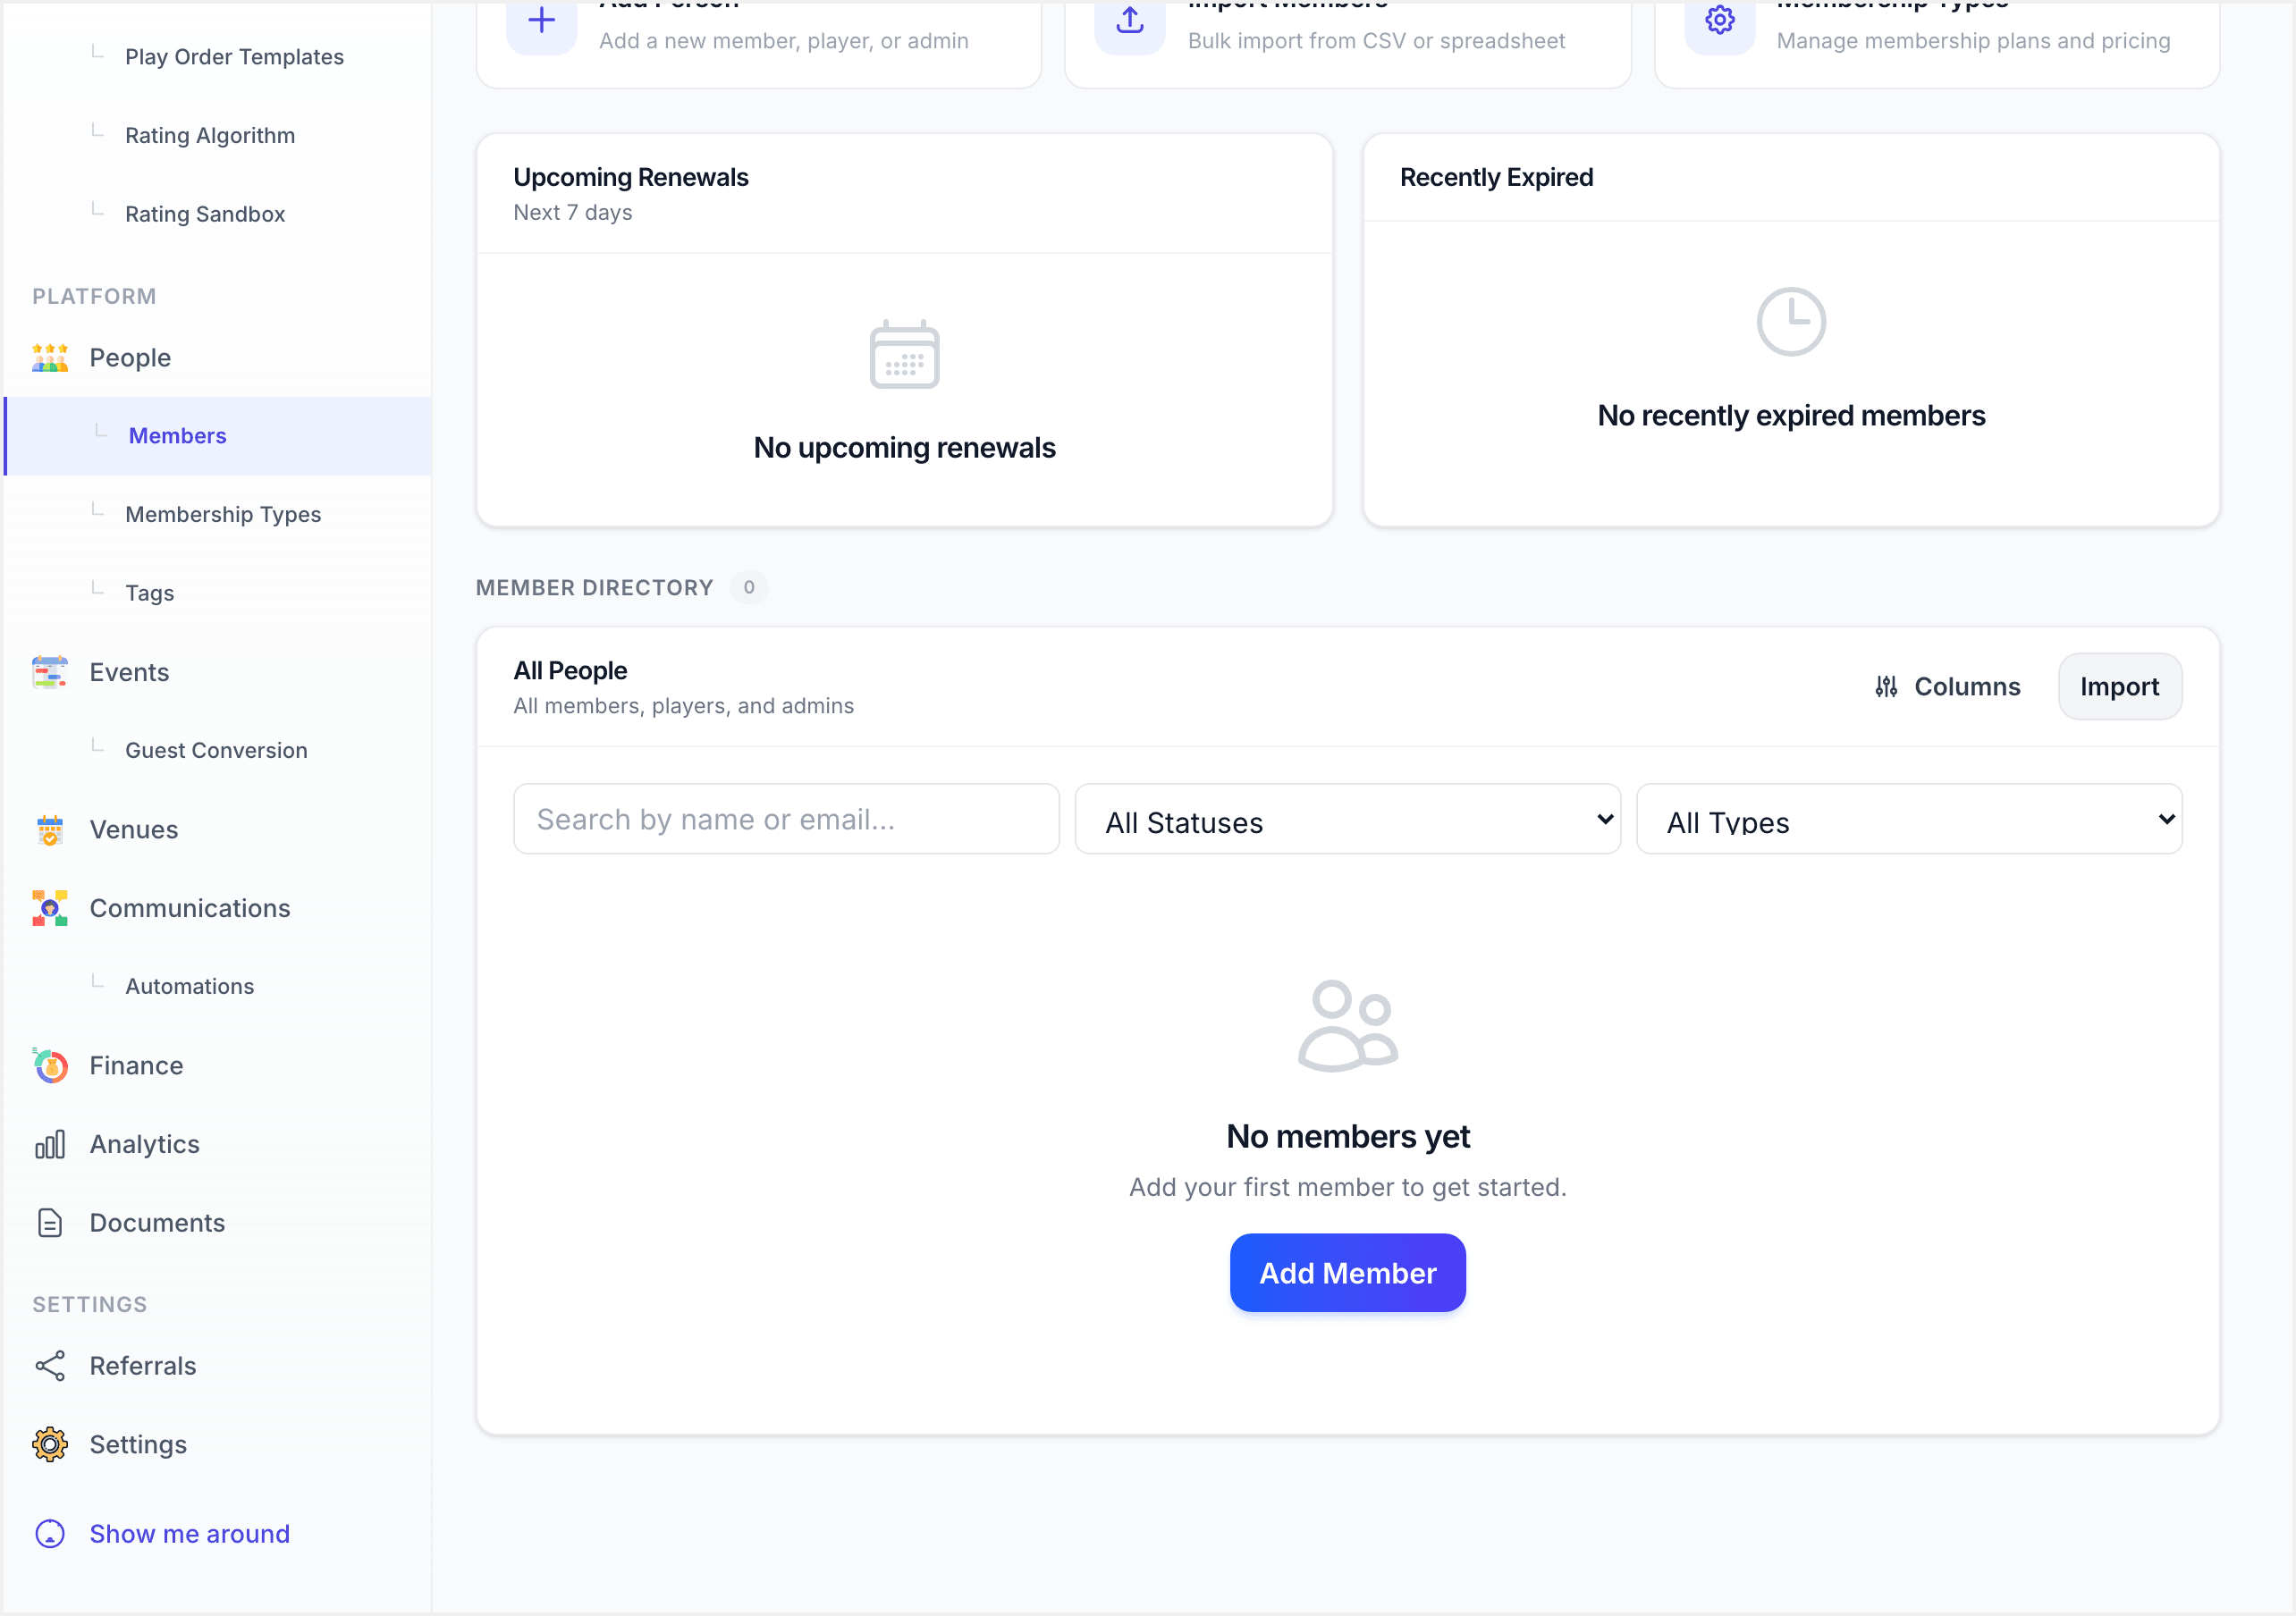Click the People icon in the sidebar
The height and width of the screenshot is (1616, 2296).
(49, 358)
